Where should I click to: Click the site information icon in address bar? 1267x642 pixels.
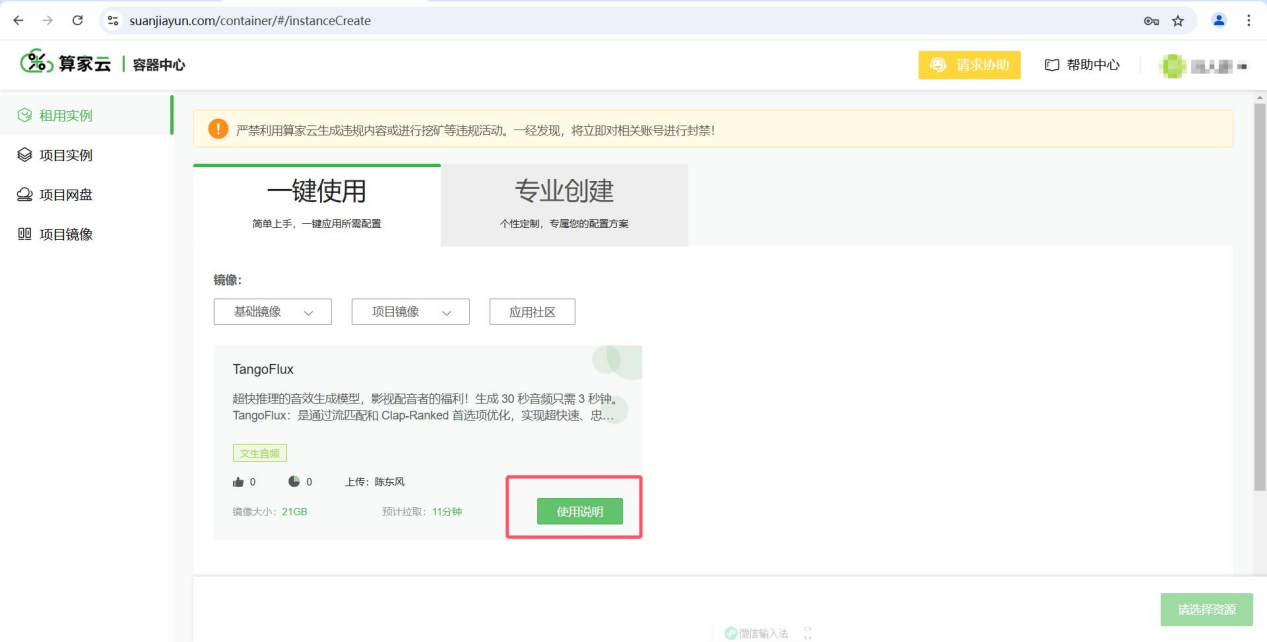[113, 20]
